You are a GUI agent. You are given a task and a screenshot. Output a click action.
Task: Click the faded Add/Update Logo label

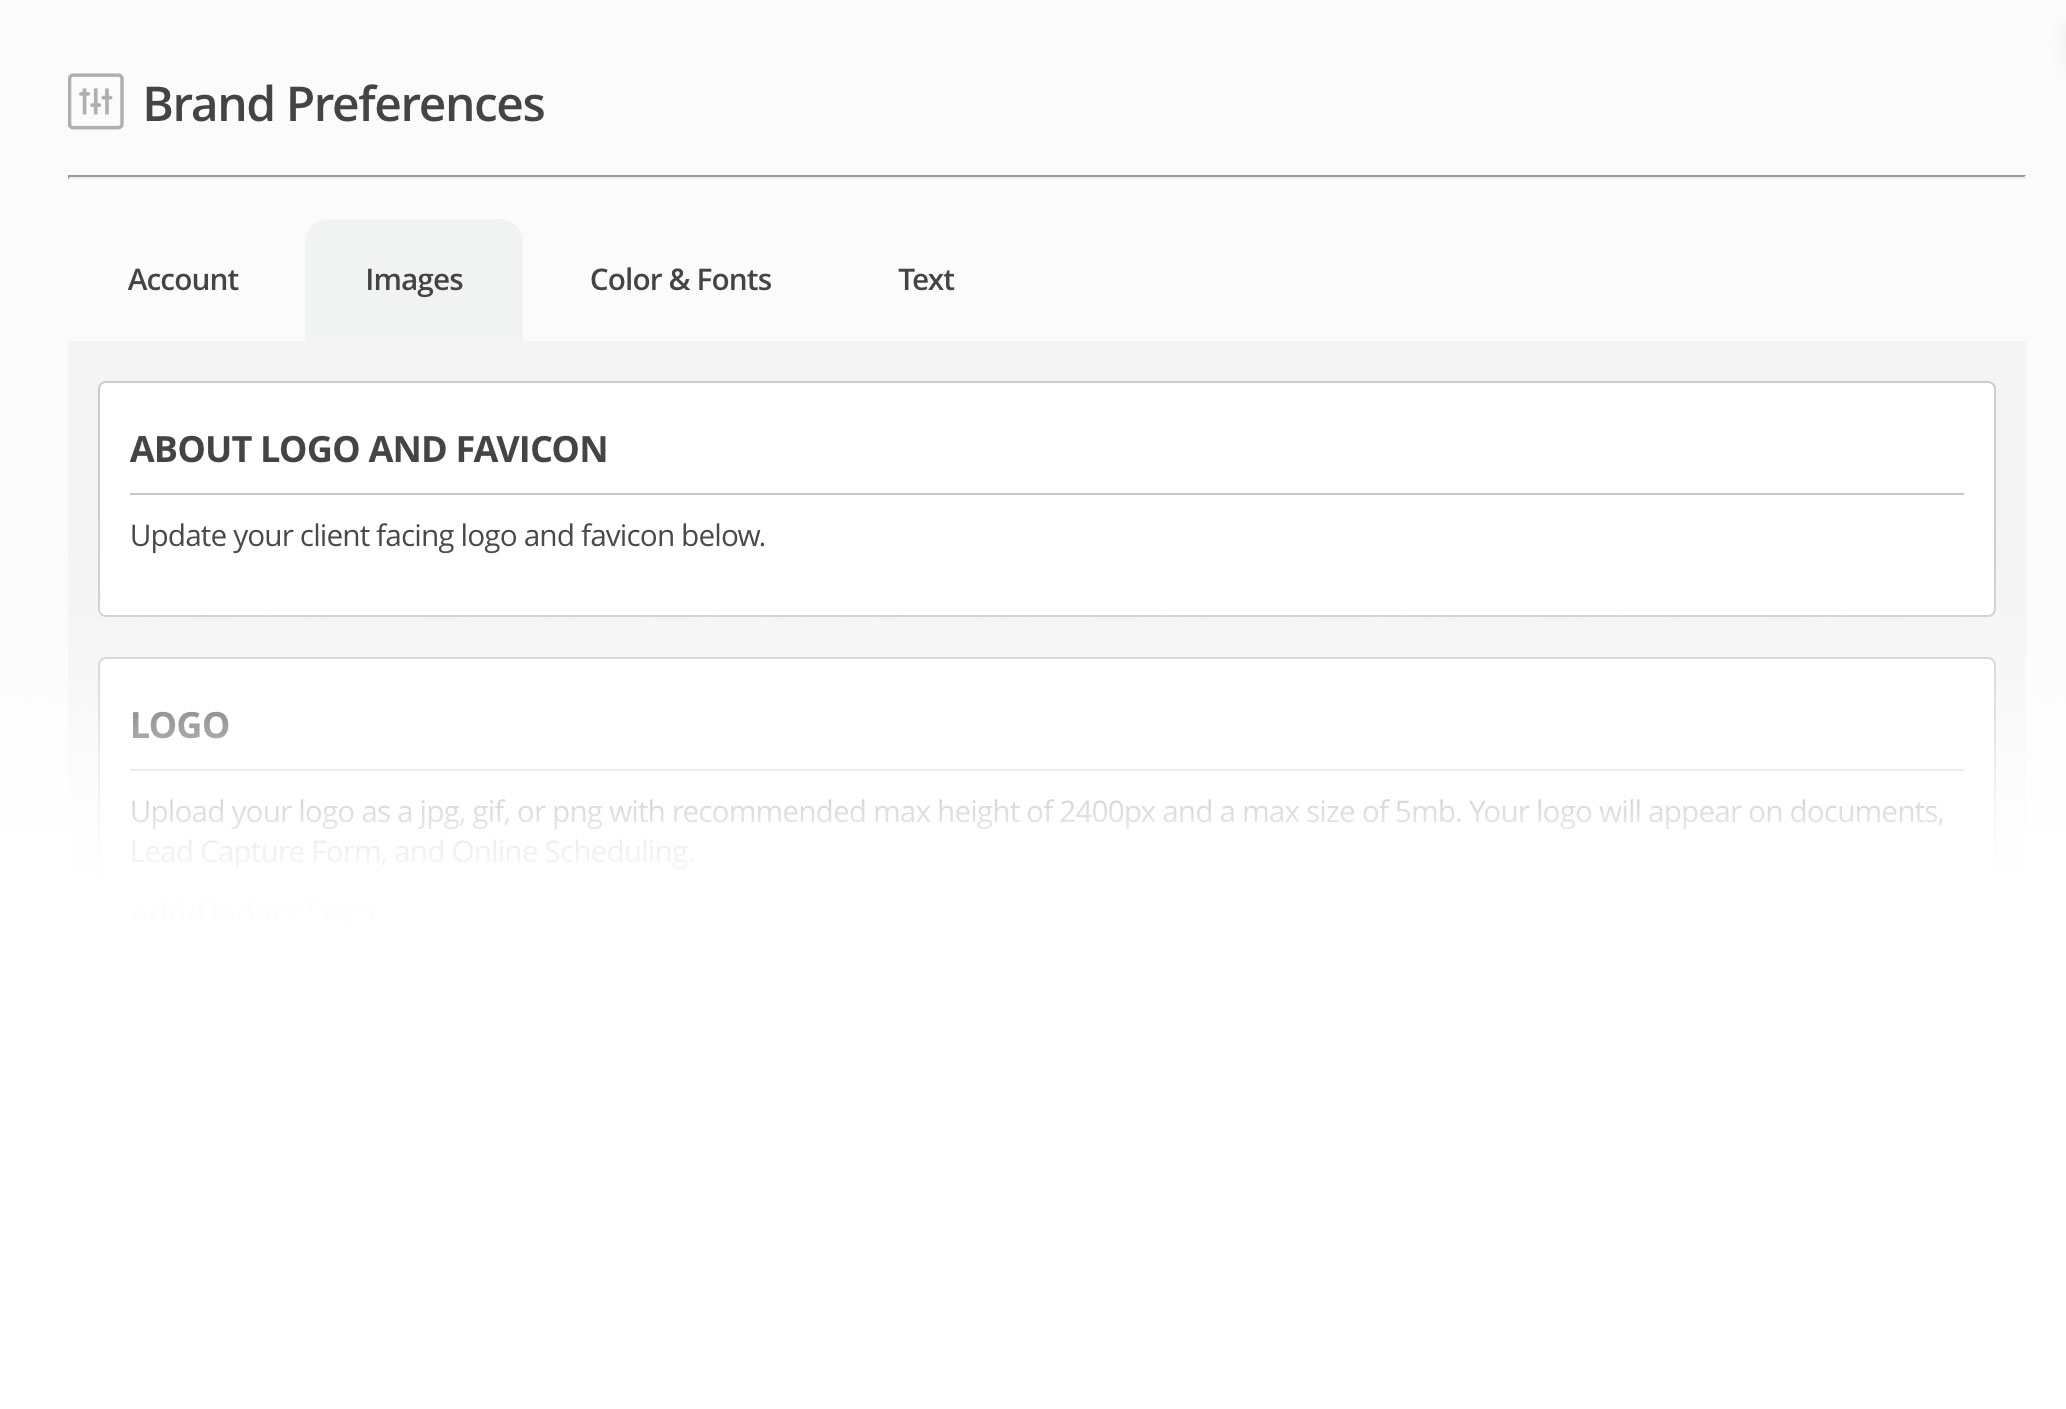[x=252, y=911]
